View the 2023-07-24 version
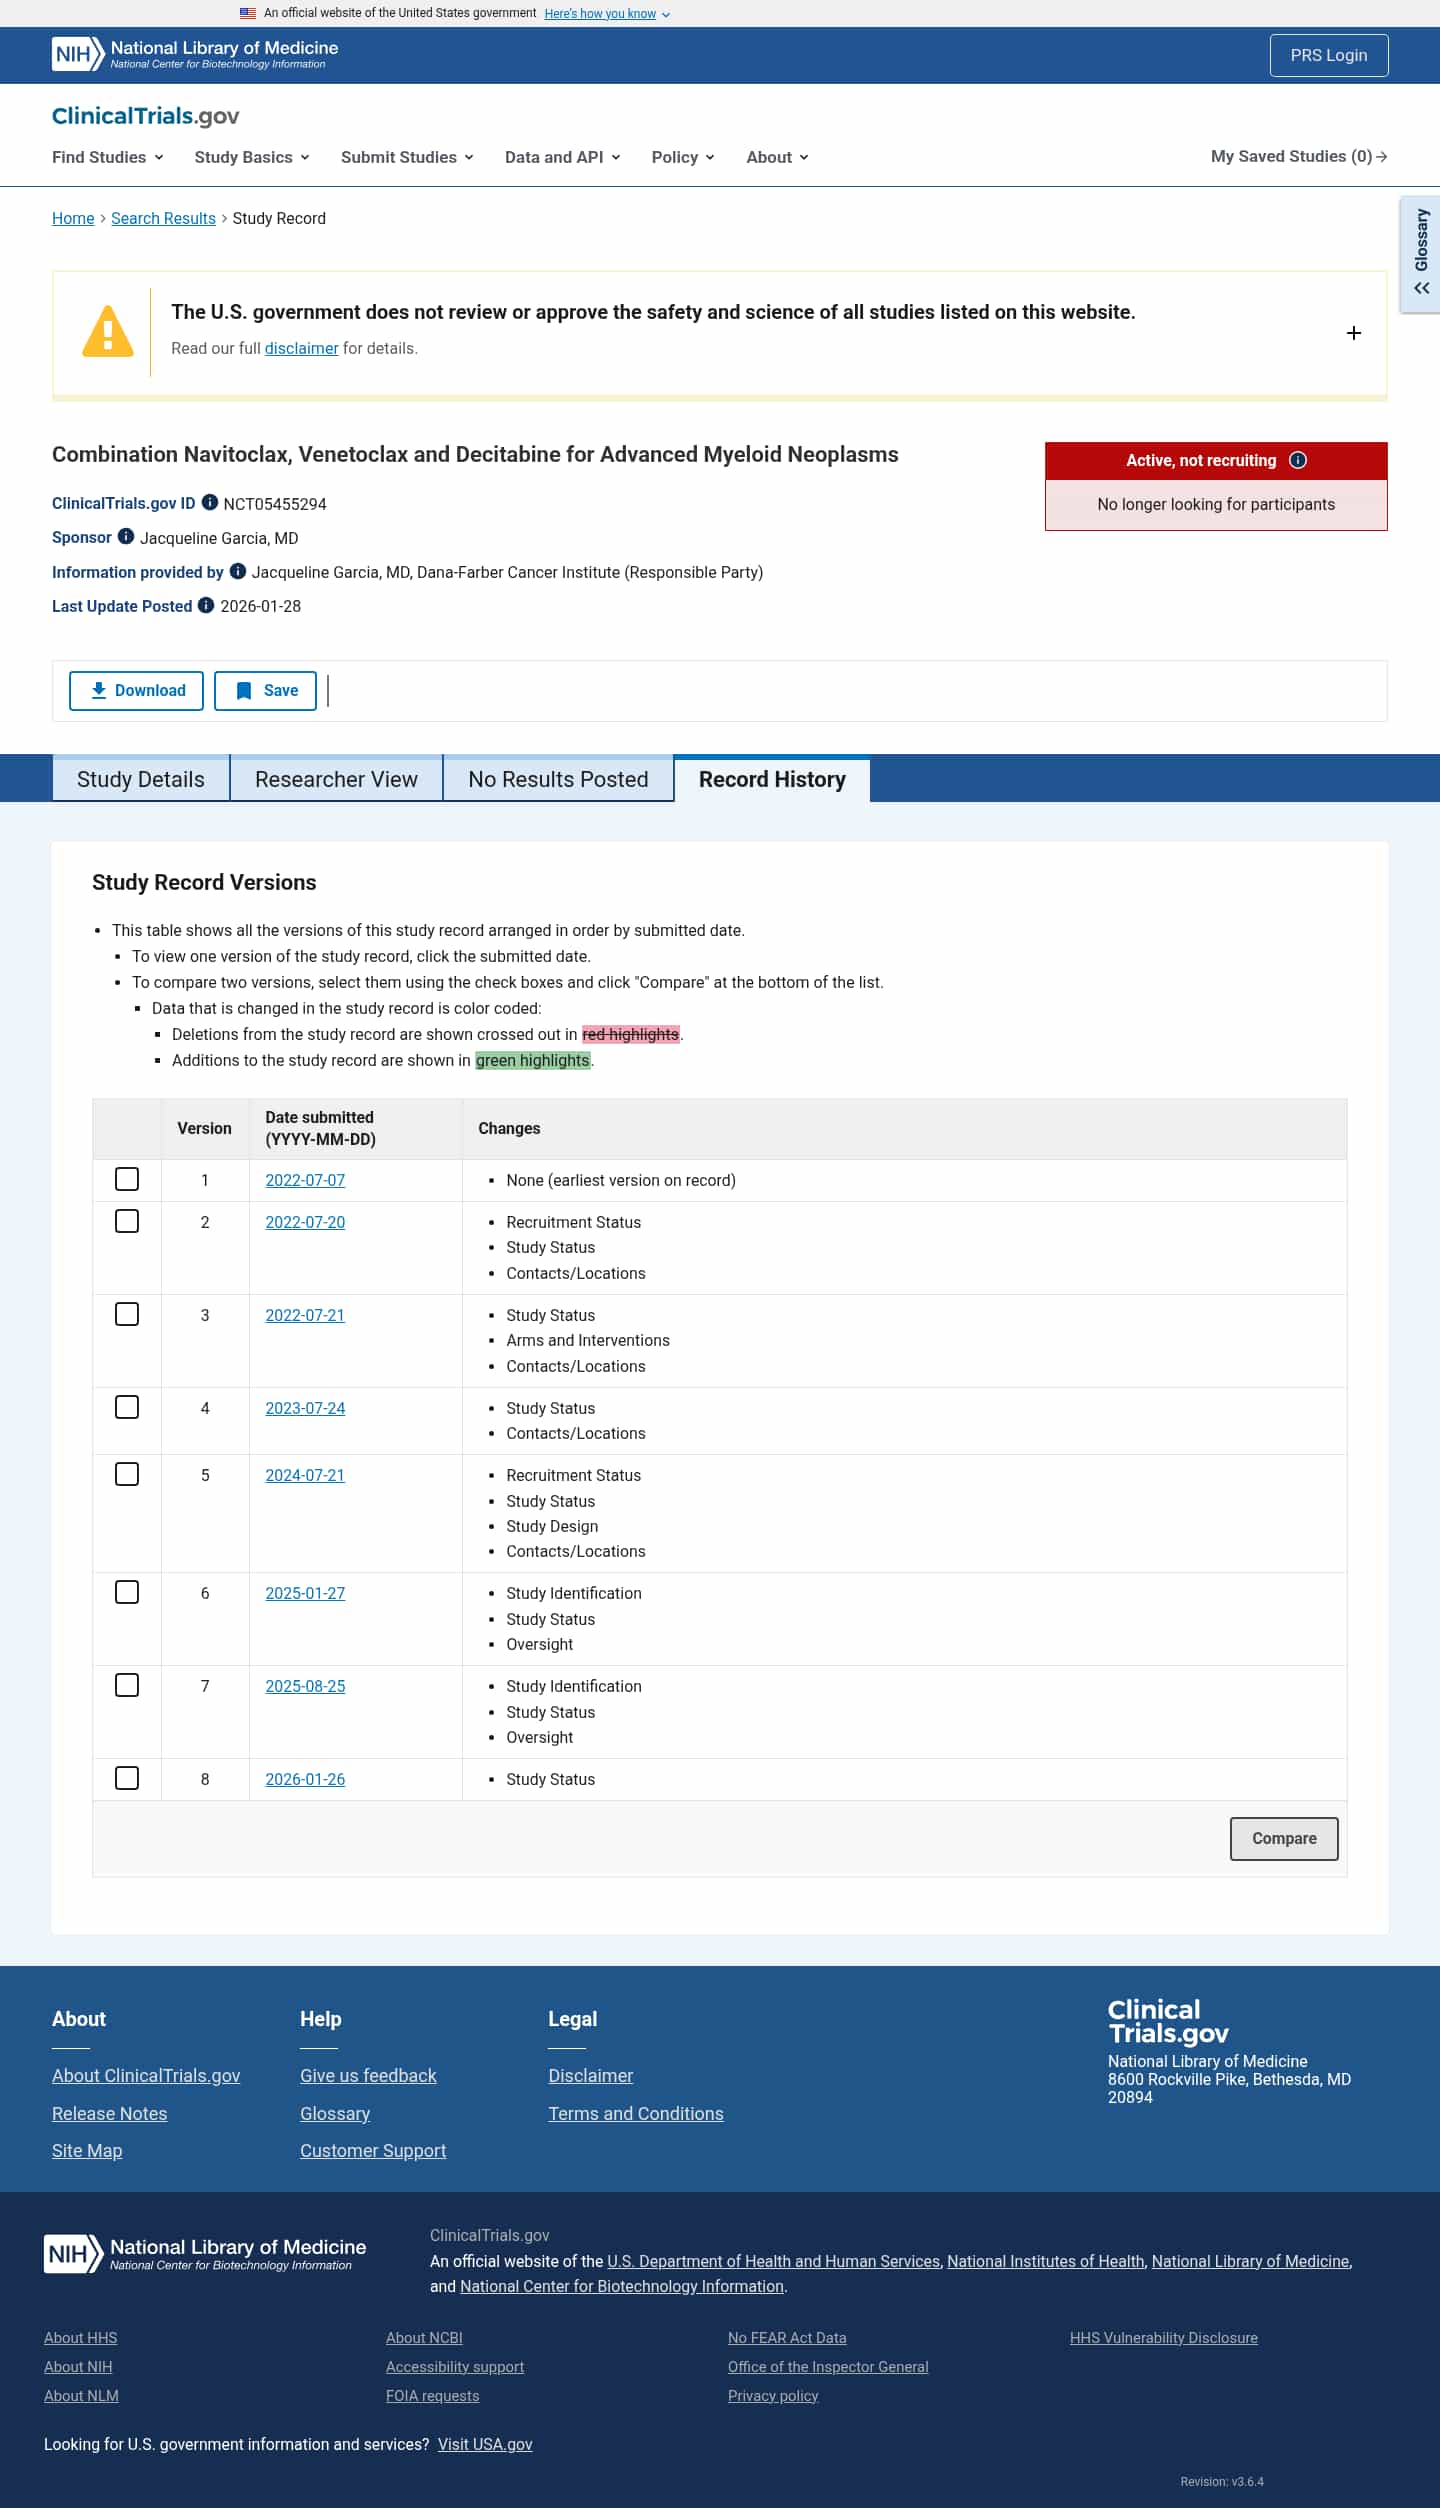The width and height of the screenshot is (1440, 2508). click(305, 1408)
